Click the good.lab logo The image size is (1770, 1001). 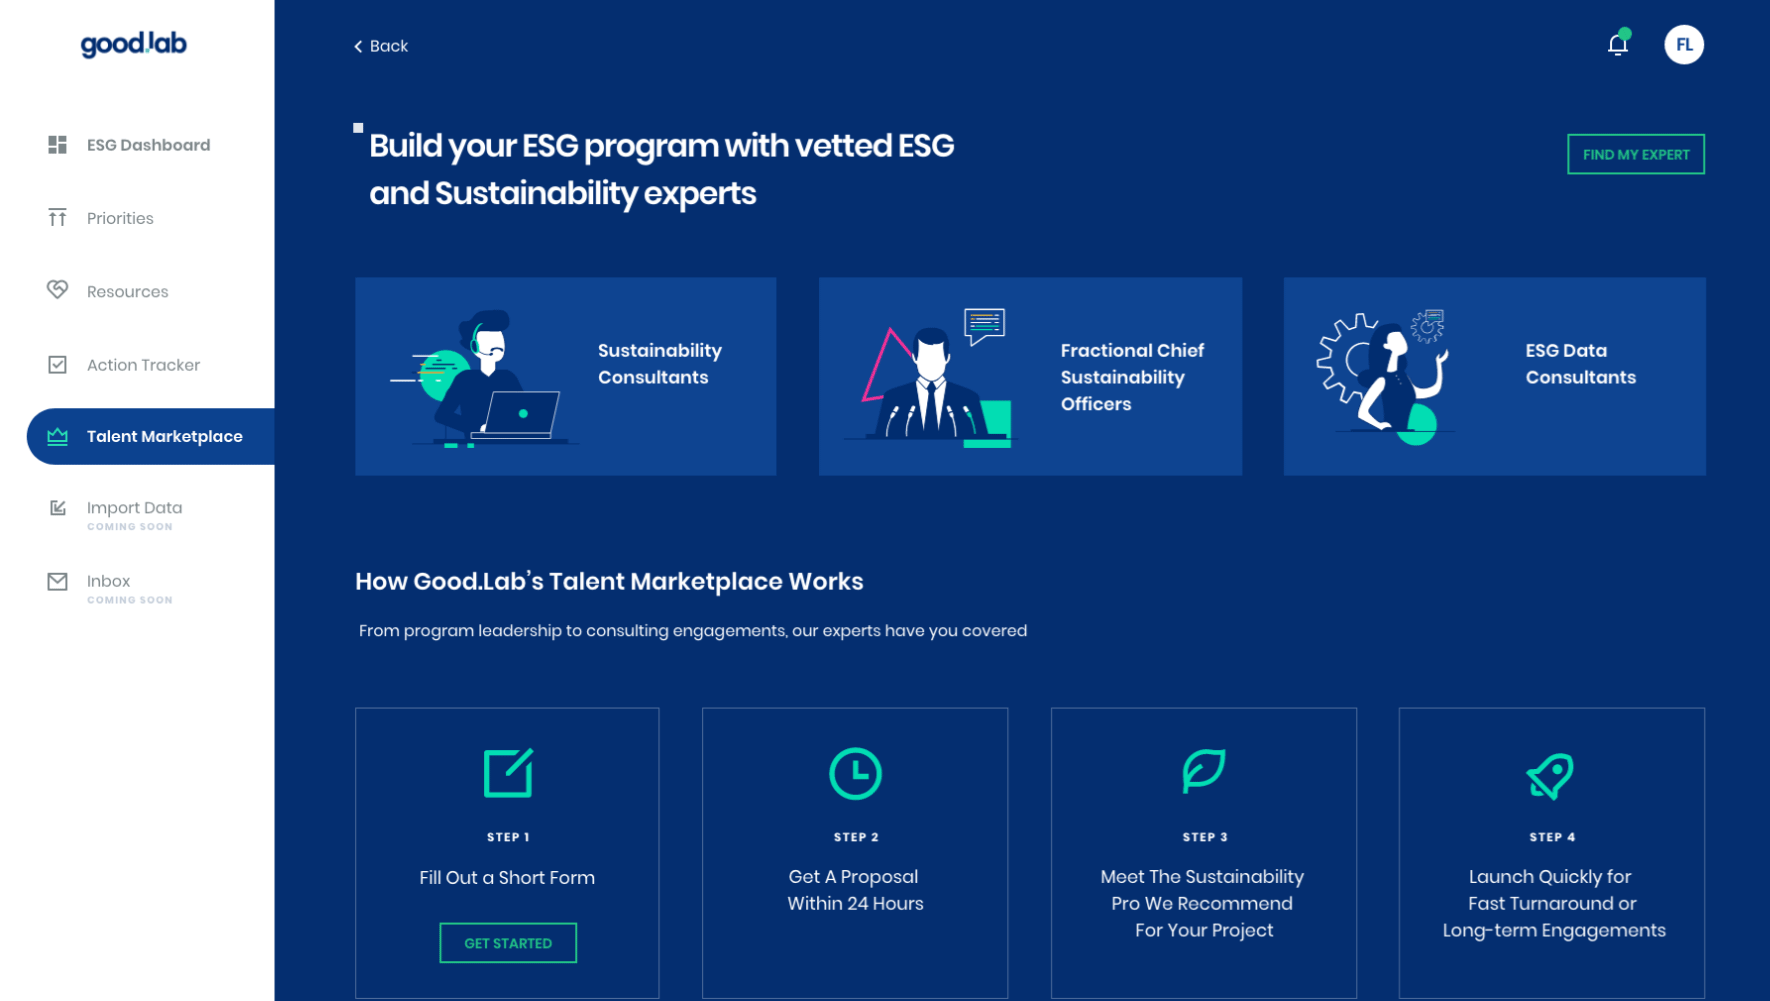tap(134, 44)
